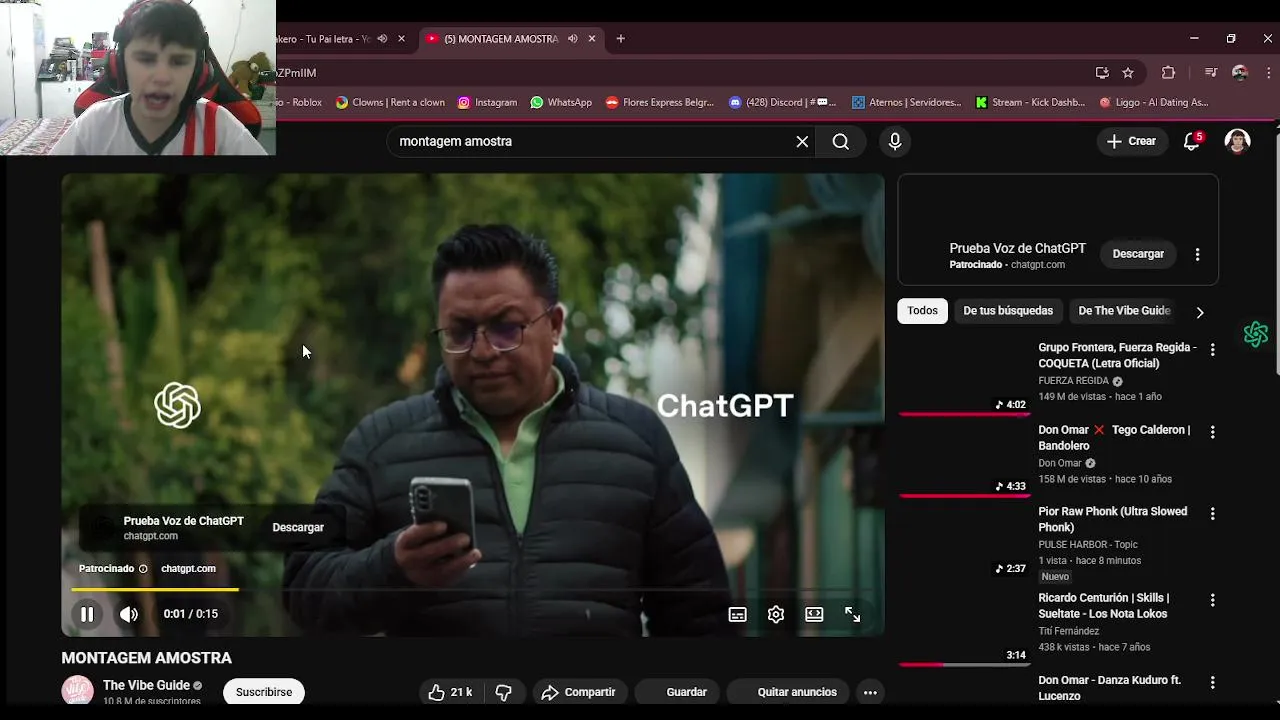
Task: Click the Quitar anuncios button
Action: tap(790, 692)
